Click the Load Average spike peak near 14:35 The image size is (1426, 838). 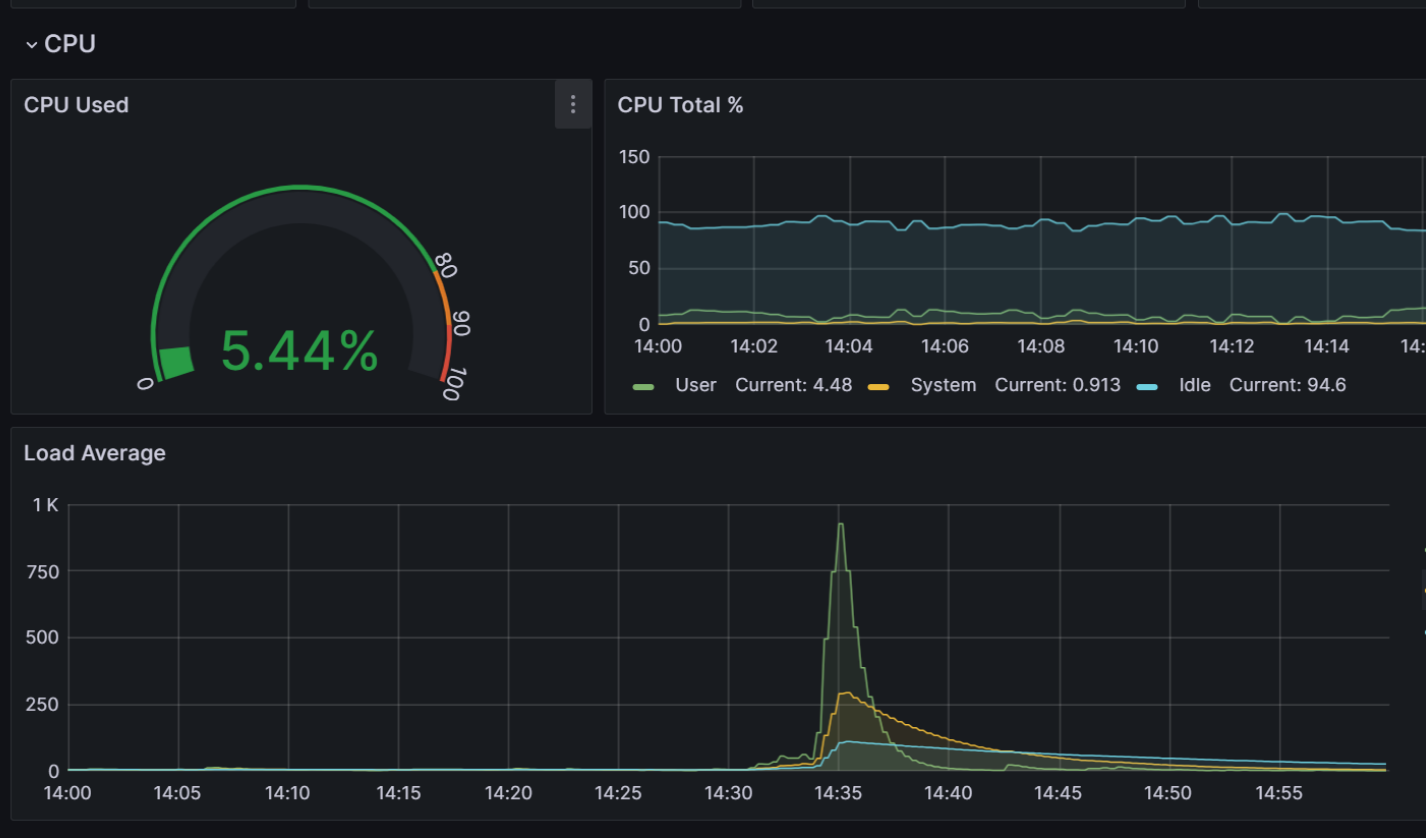coord(841,524)
